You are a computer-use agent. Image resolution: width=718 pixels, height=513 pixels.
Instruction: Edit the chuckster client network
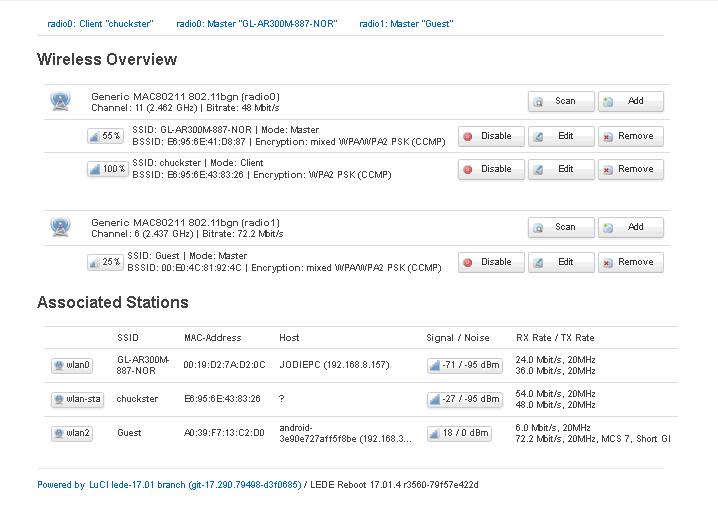click(561, 169)
